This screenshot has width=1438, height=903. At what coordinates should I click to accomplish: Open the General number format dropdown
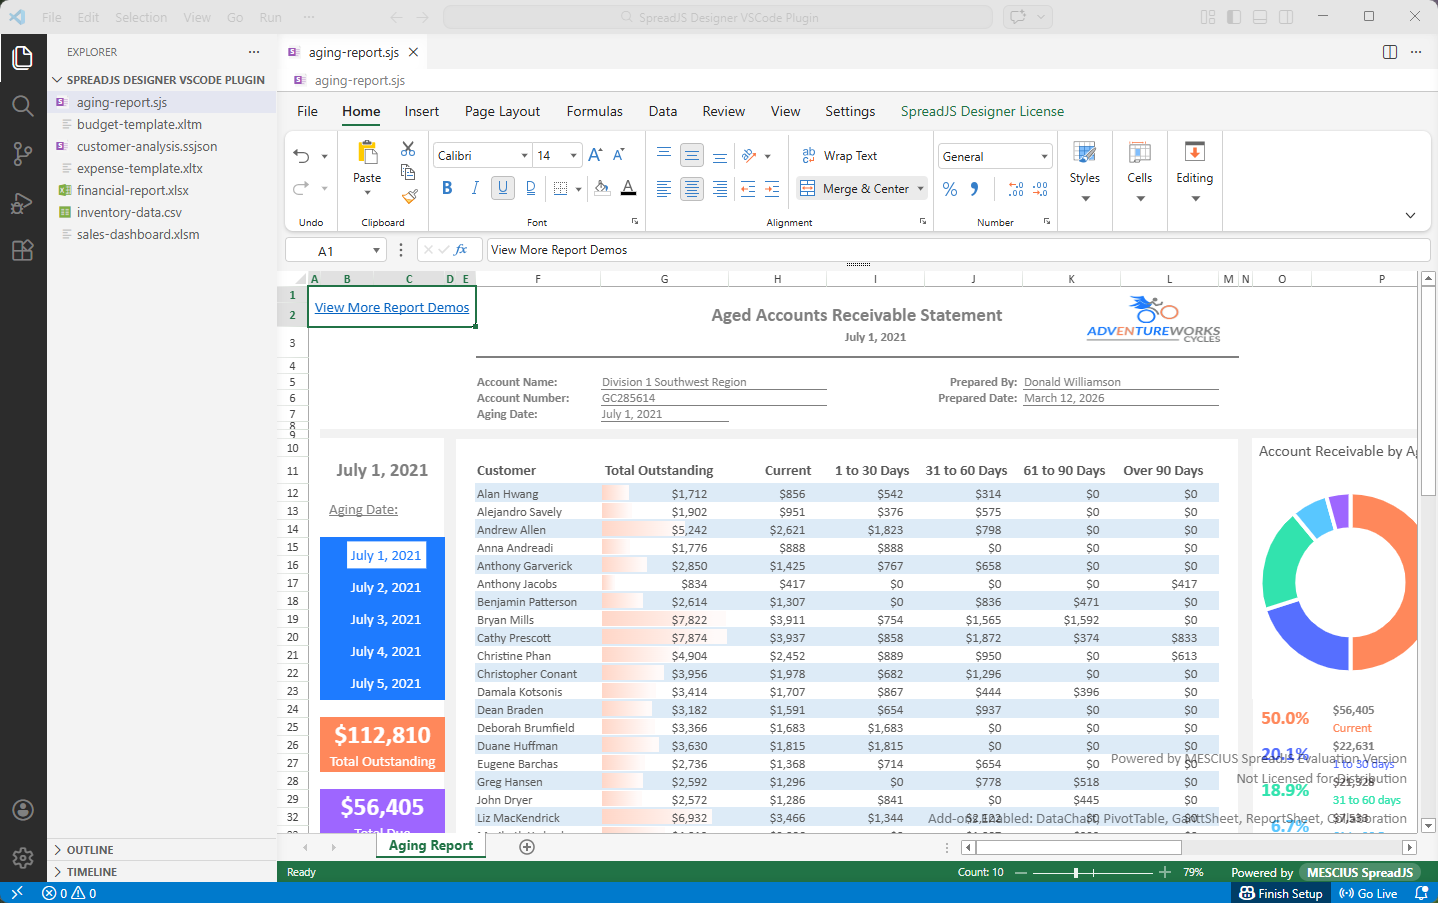(1045, 157)
